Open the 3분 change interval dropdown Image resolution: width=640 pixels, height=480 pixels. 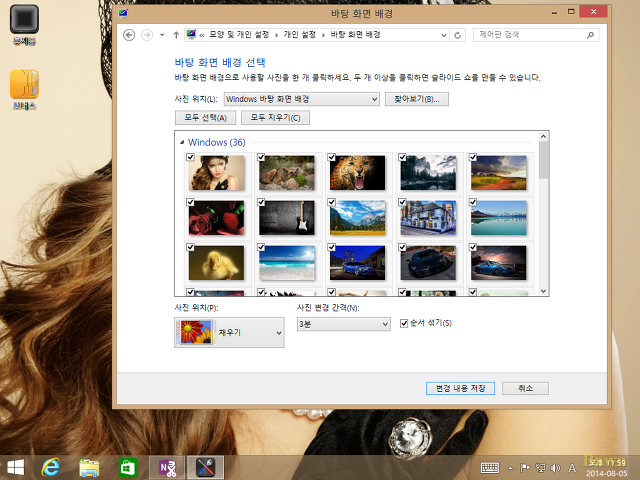pyautogui.click(x=344, y=324)
